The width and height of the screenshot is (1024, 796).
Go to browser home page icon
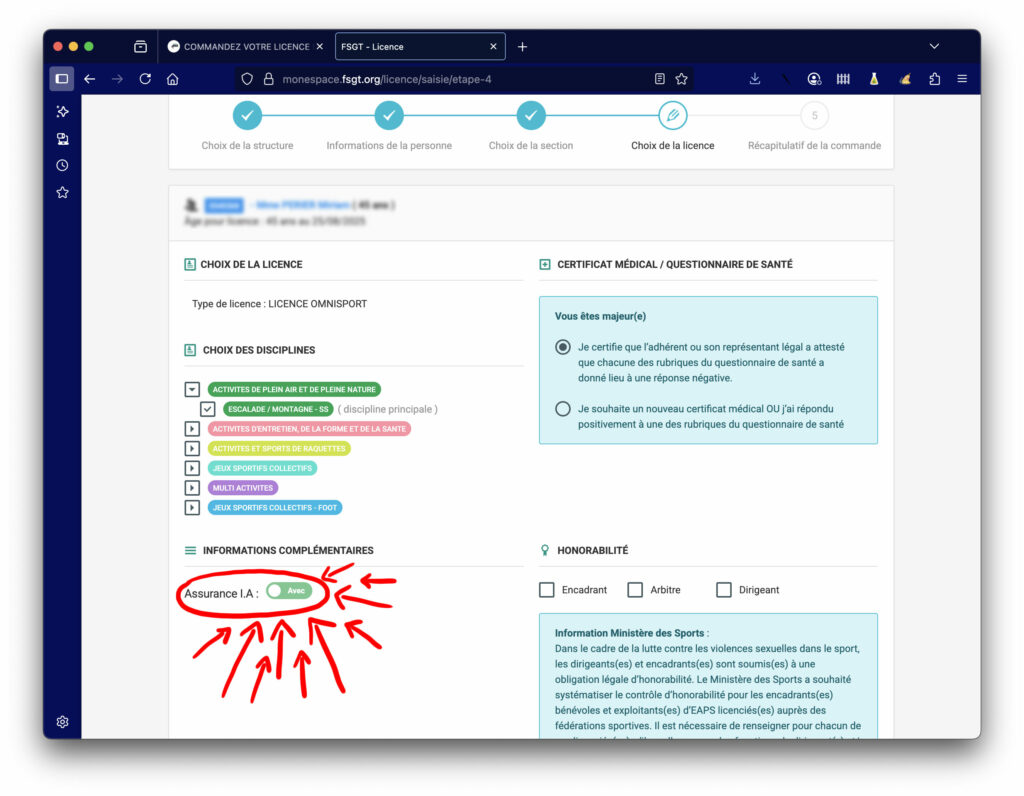tap(173, 79)
